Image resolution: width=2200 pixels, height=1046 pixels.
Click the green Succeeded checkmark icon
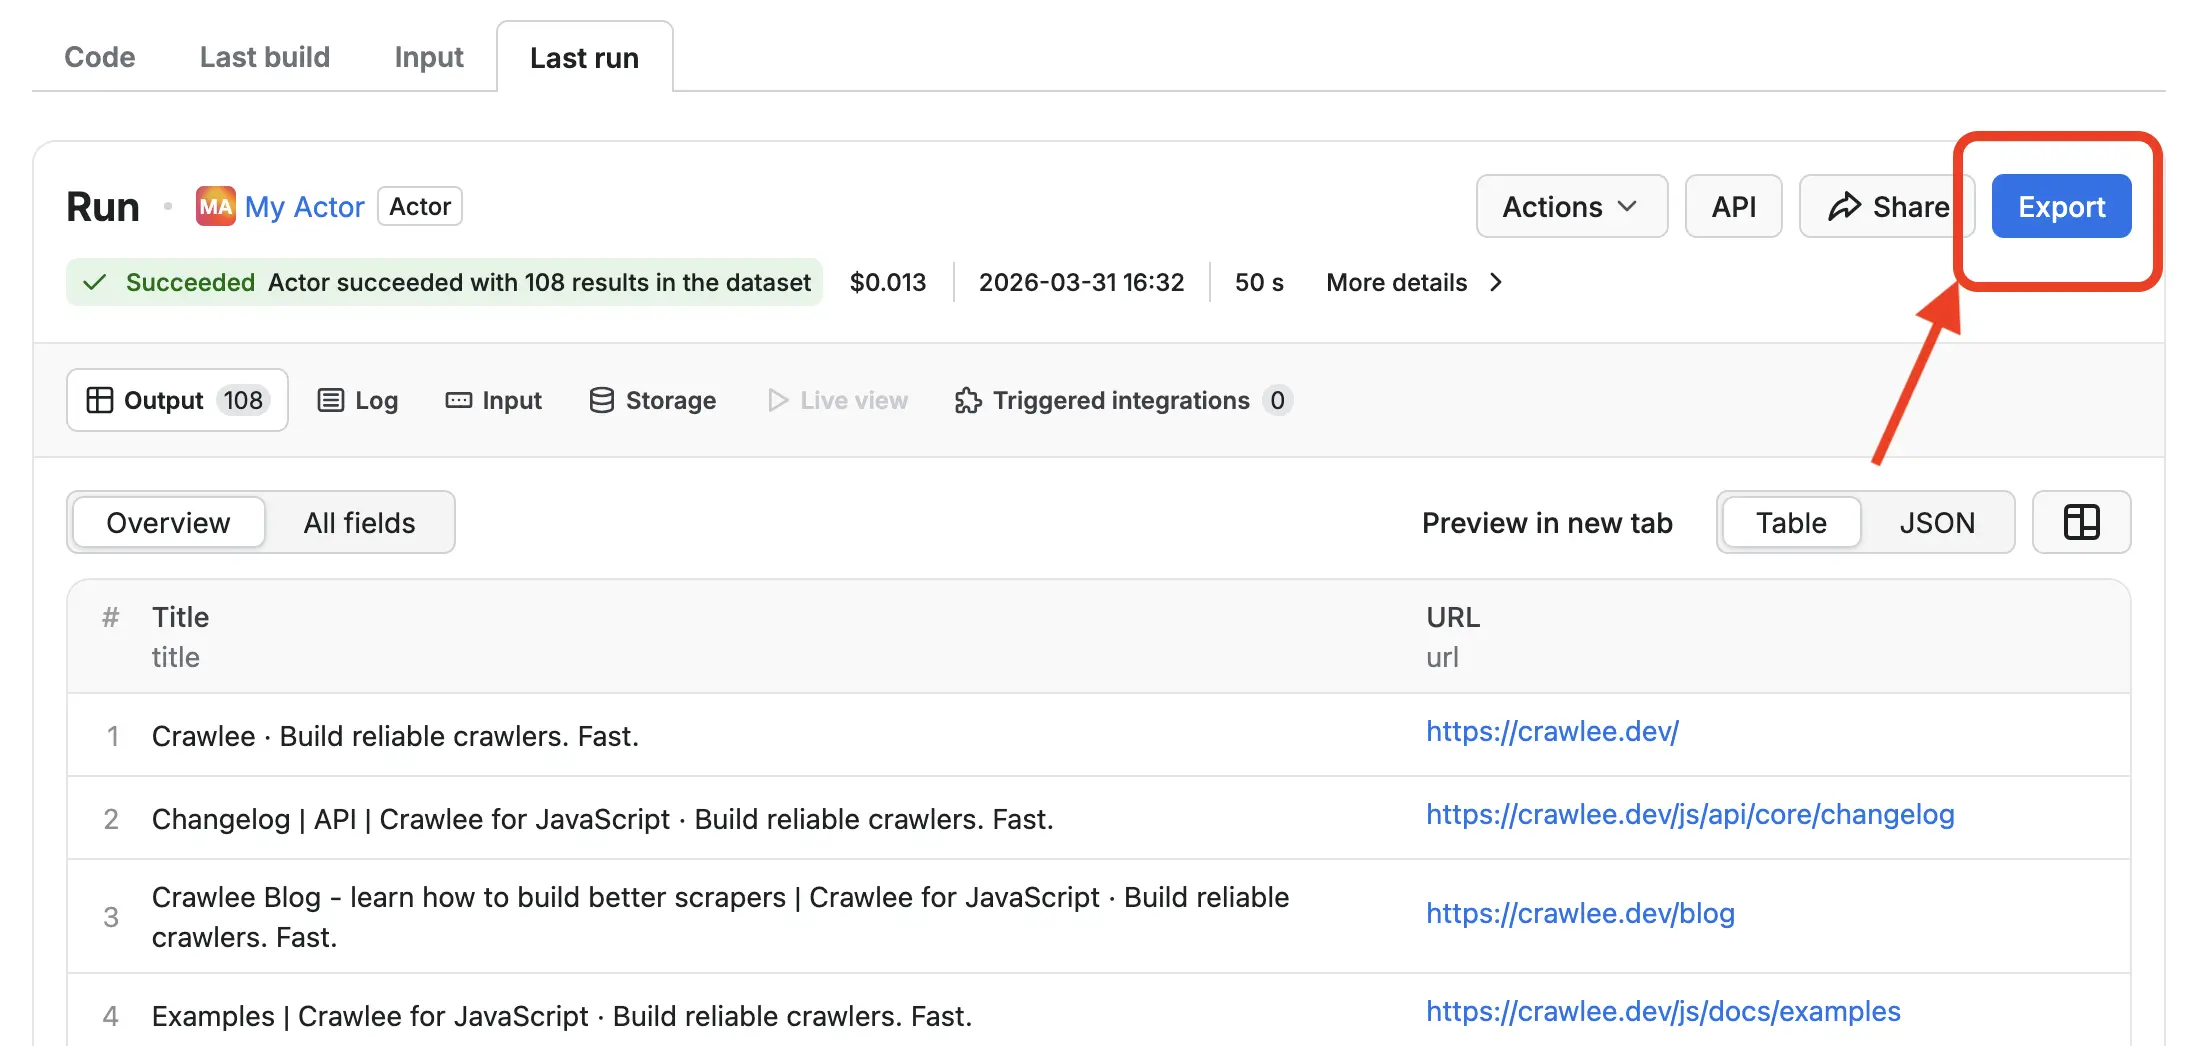94,282
